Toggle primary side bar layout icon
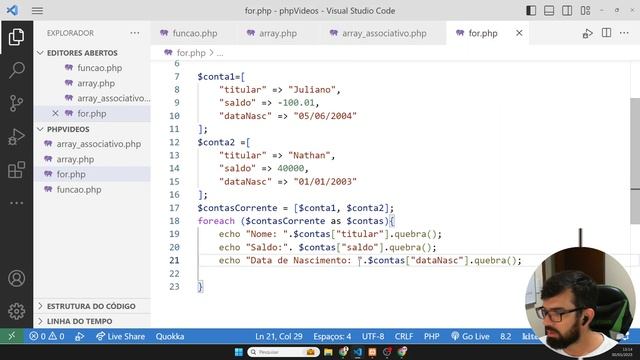The width and height of the screenshot is (640, 360). (x=531, y=11)
